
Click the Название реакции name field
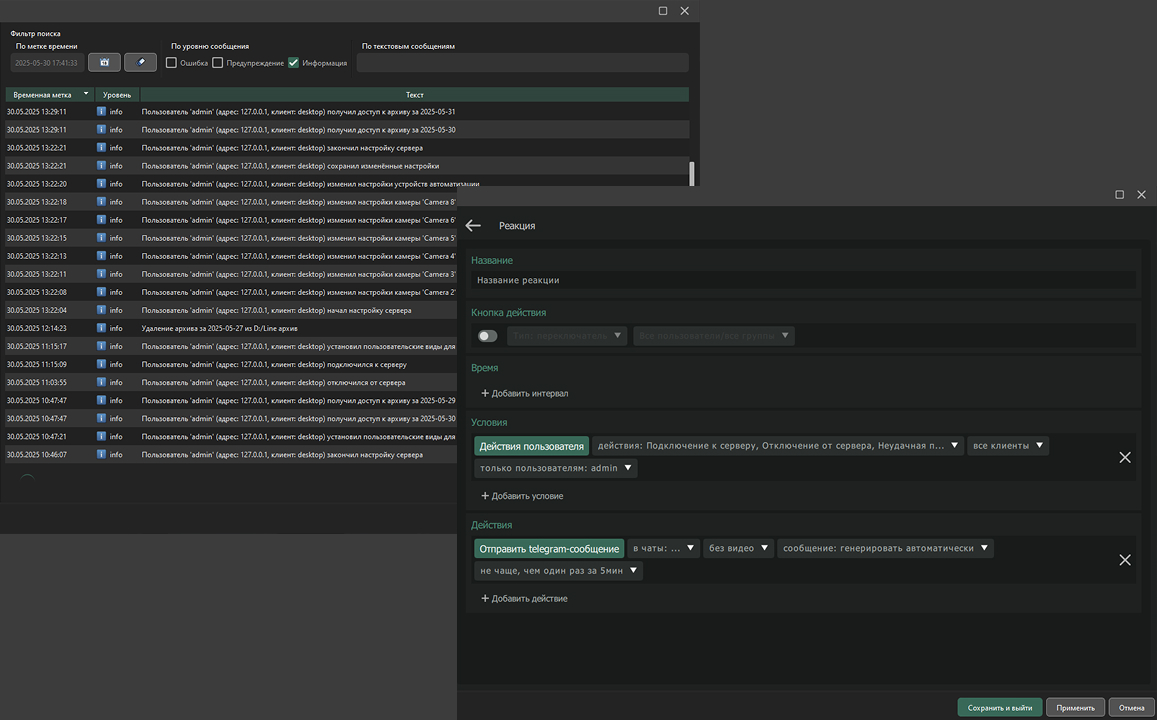pyautogui.click(x=804, y=280)
